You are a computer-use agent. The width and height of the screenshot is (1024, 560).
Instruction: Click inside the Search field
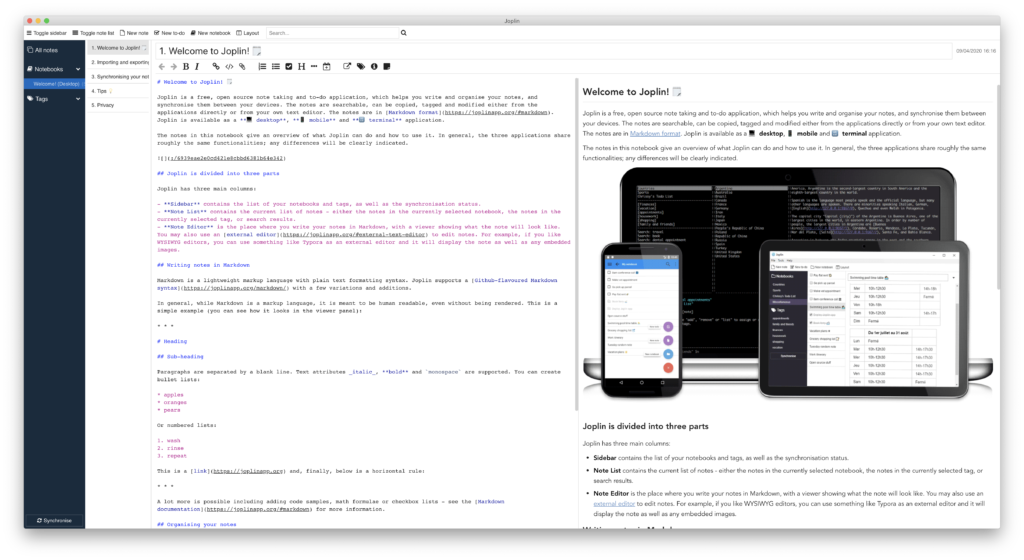pyautogui.click(x=330, y=33)
